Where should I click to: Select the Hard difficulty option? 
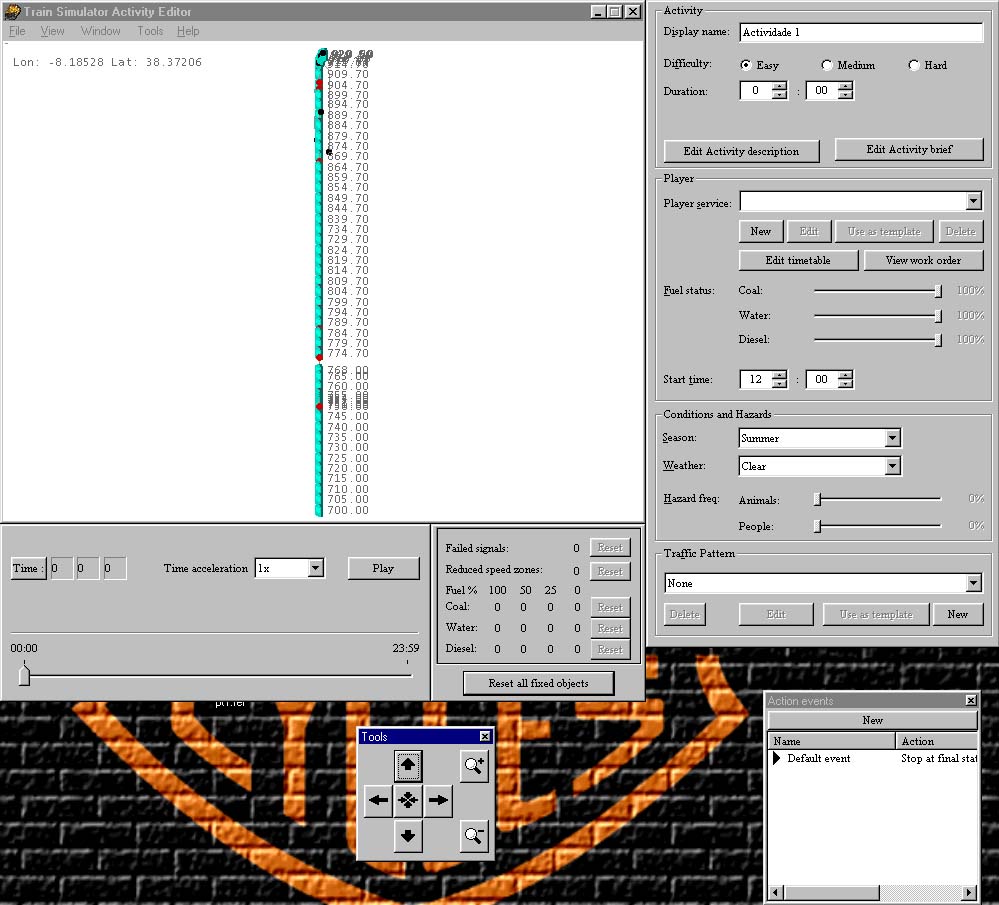coord(910,64)
